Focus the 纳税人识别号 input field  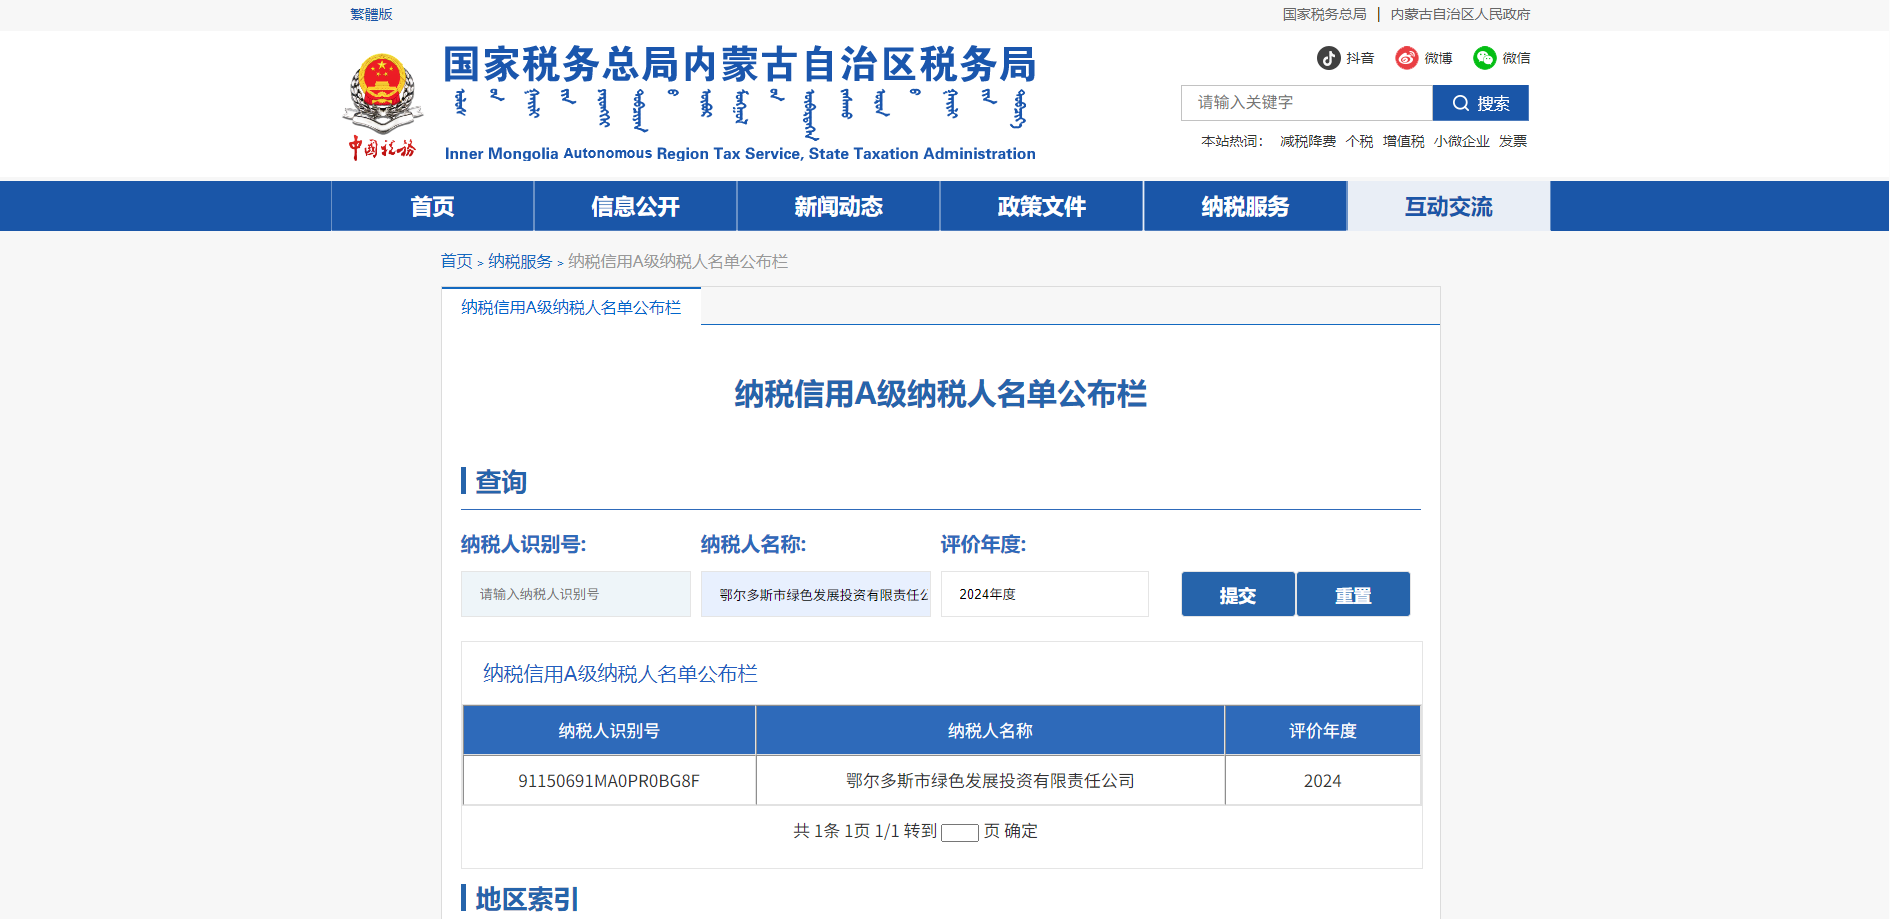pos(575,594)
